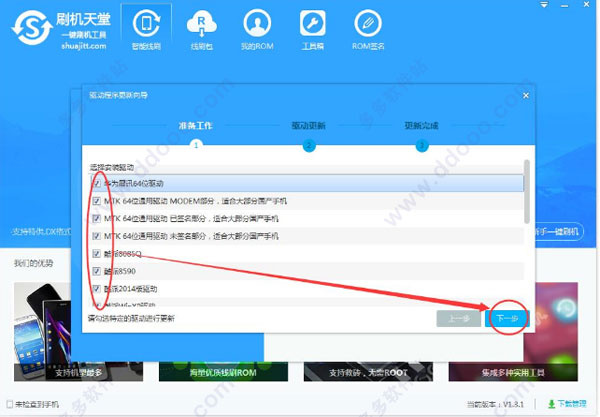Uncheck the 华为展讯64位驱动 checkbox
Image resolution: width=600 pixels, height=417 pixels.
[96, 183]
